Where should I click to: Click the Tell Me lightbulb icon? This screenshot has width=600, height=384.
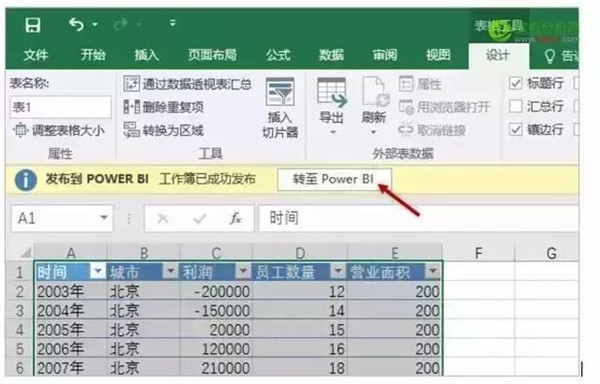click(x=549, y=56)
